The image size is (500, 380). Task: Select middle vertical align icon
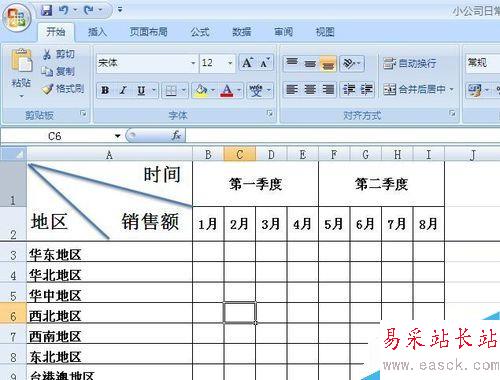click(x=310, y=63)
